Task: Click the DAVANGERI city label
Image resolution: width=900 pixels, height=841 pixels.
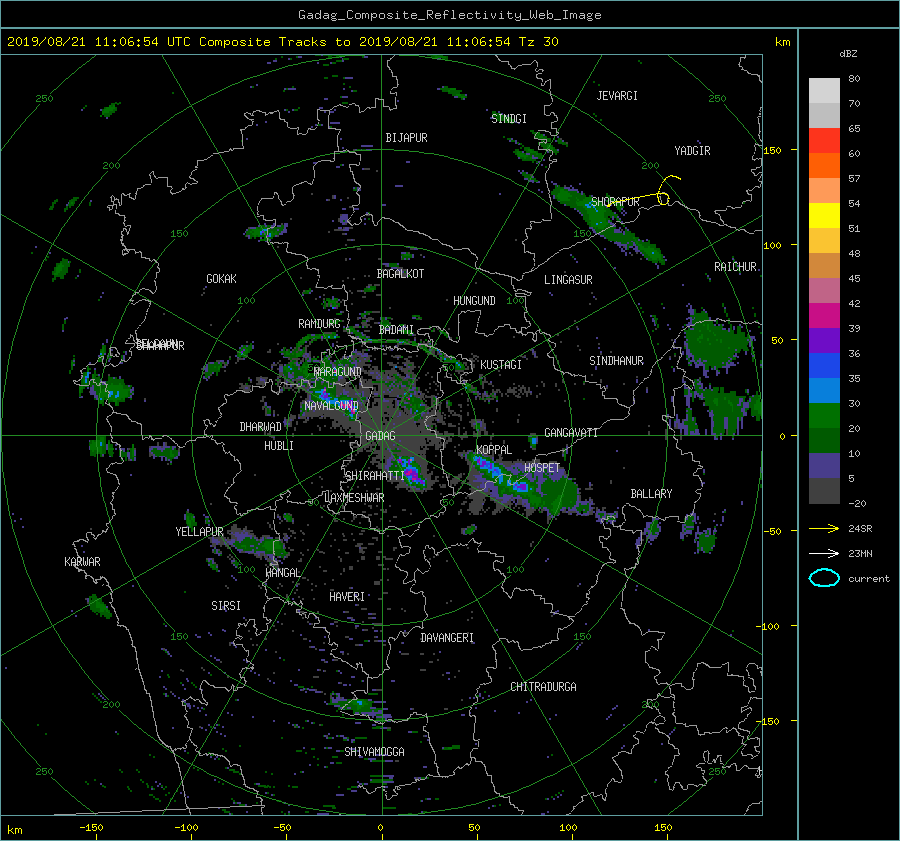Action: coord(447,638)
